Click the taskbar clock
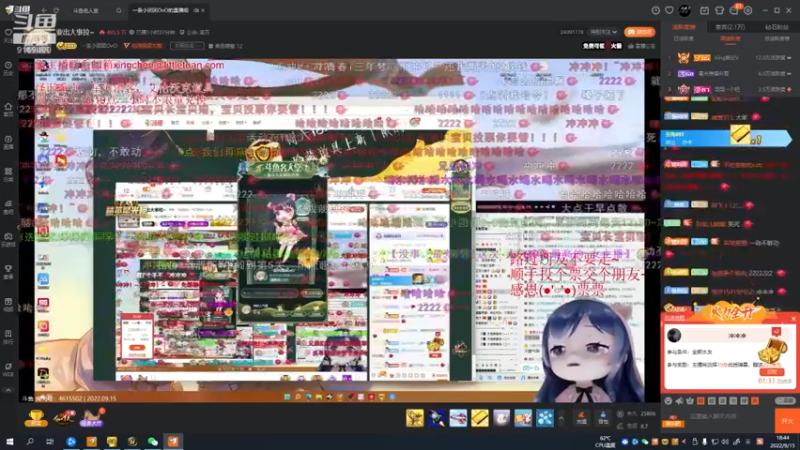Image resolution: width=800 pixels, height=450 pixels. coord(782,441)
